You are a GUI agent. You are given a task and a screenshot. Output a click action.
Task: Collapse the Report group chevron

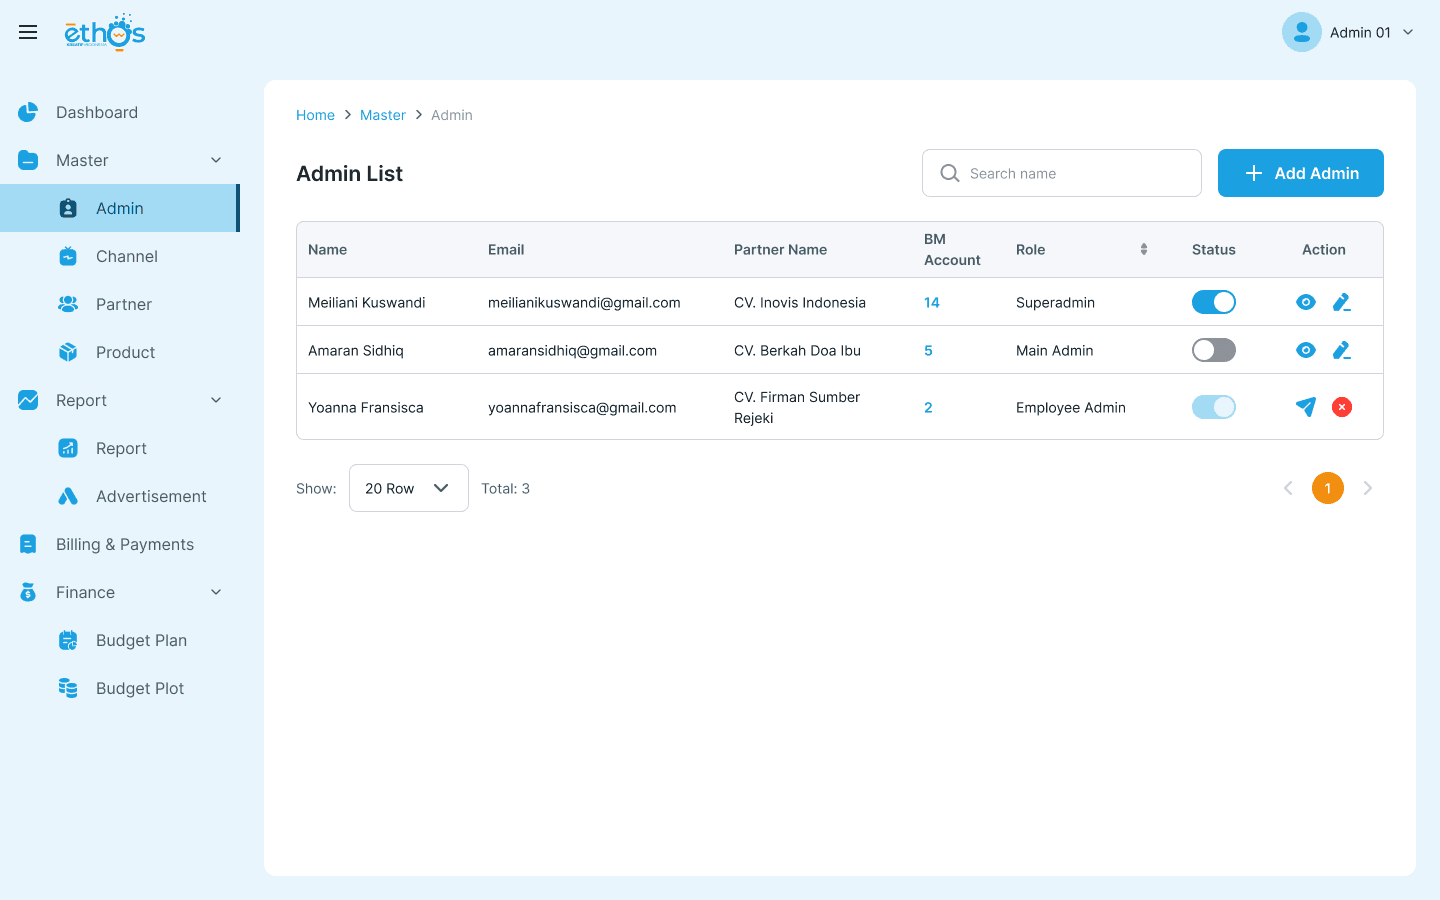click(x=216, y=400)
